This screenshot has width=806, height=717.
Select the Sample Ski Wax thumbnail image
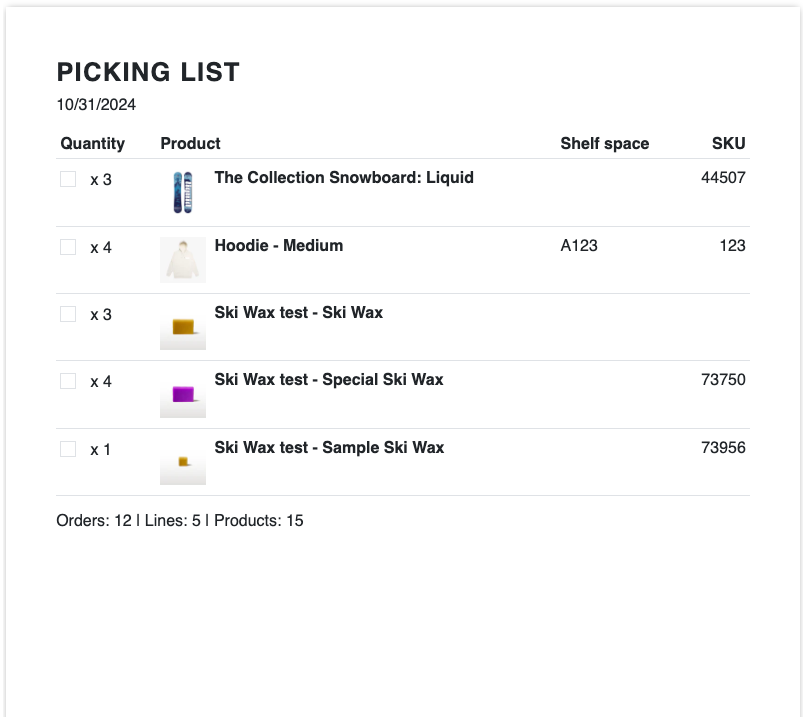(x=182, y=462)
